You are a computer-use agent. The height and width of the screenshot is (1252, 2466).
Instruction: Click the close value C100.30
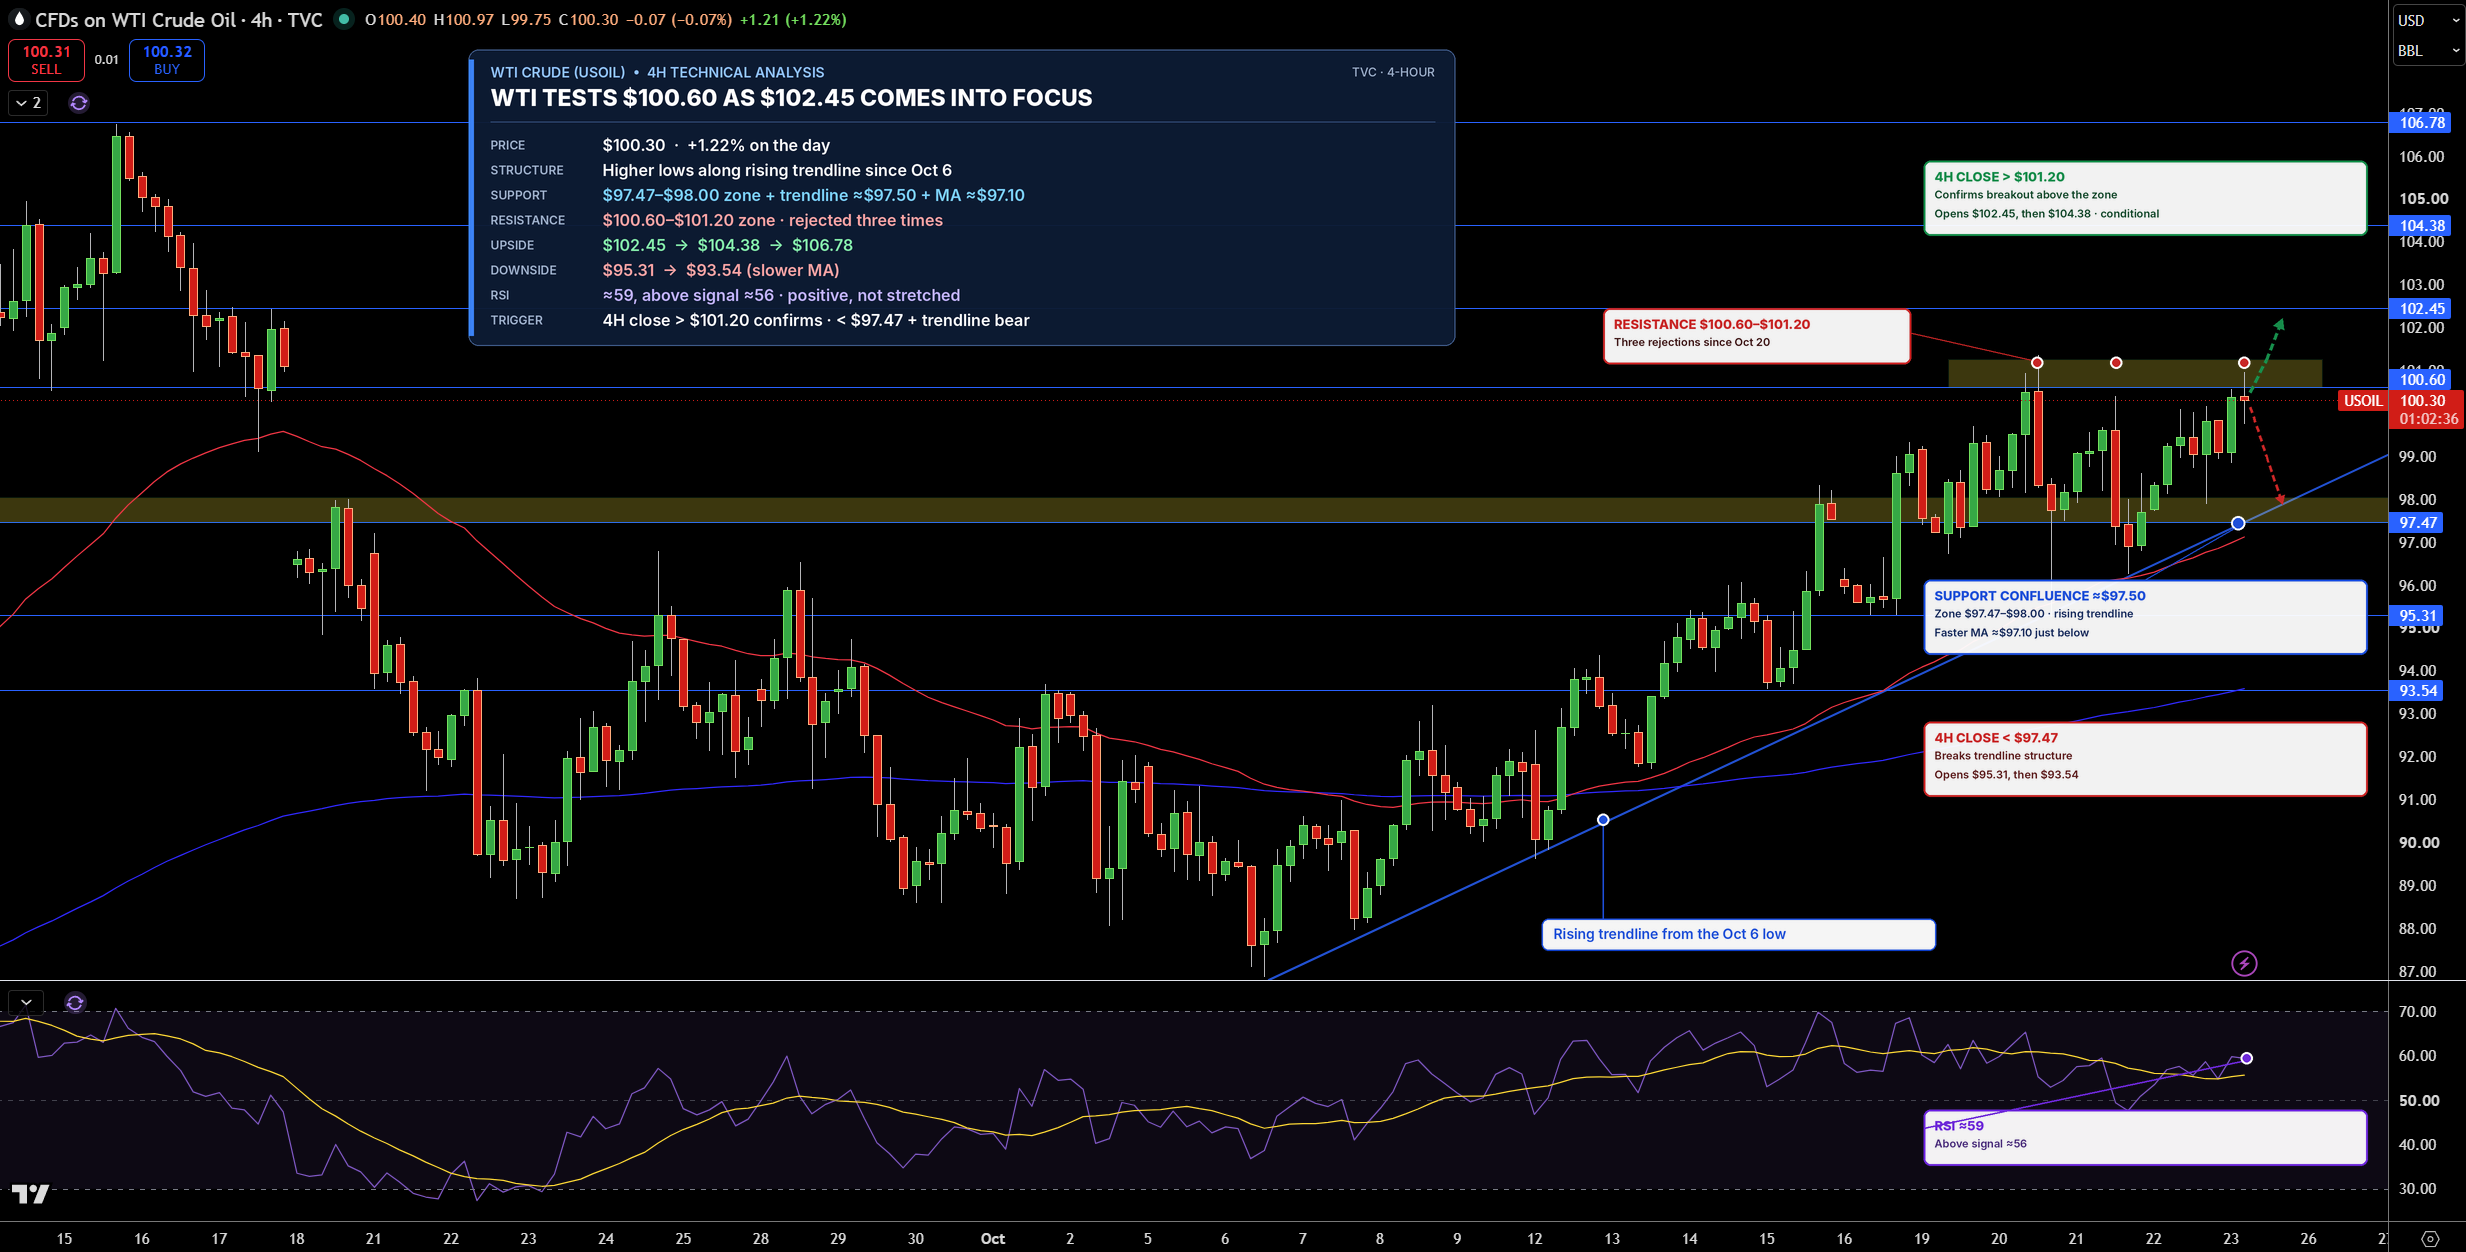pyautogui.click(x=588, y=20)
